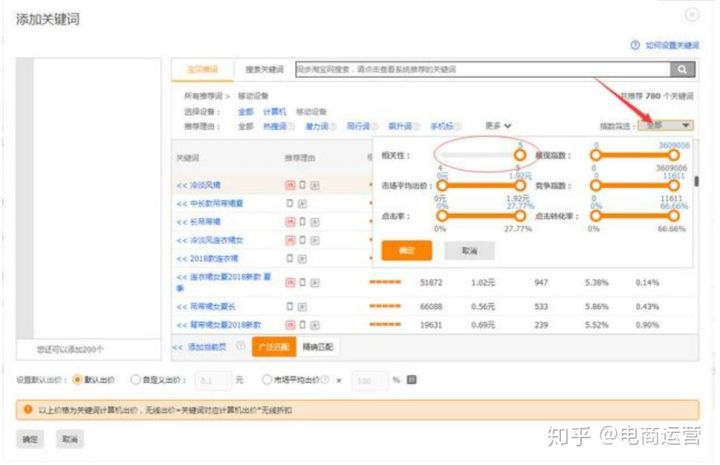Switch to the 搜索关键词 tab
Screen dimensions: 720x465
point(264,70)
